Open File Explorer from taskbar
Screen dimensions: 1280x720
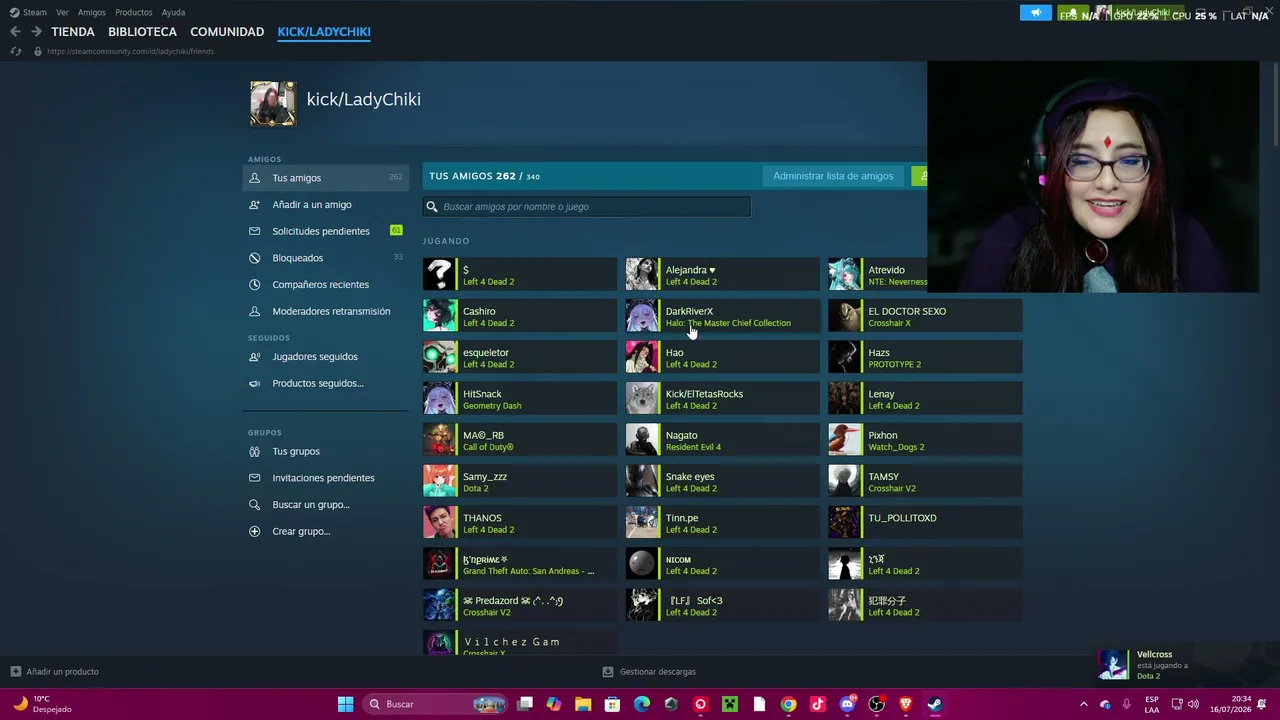[x=583, y=704]
